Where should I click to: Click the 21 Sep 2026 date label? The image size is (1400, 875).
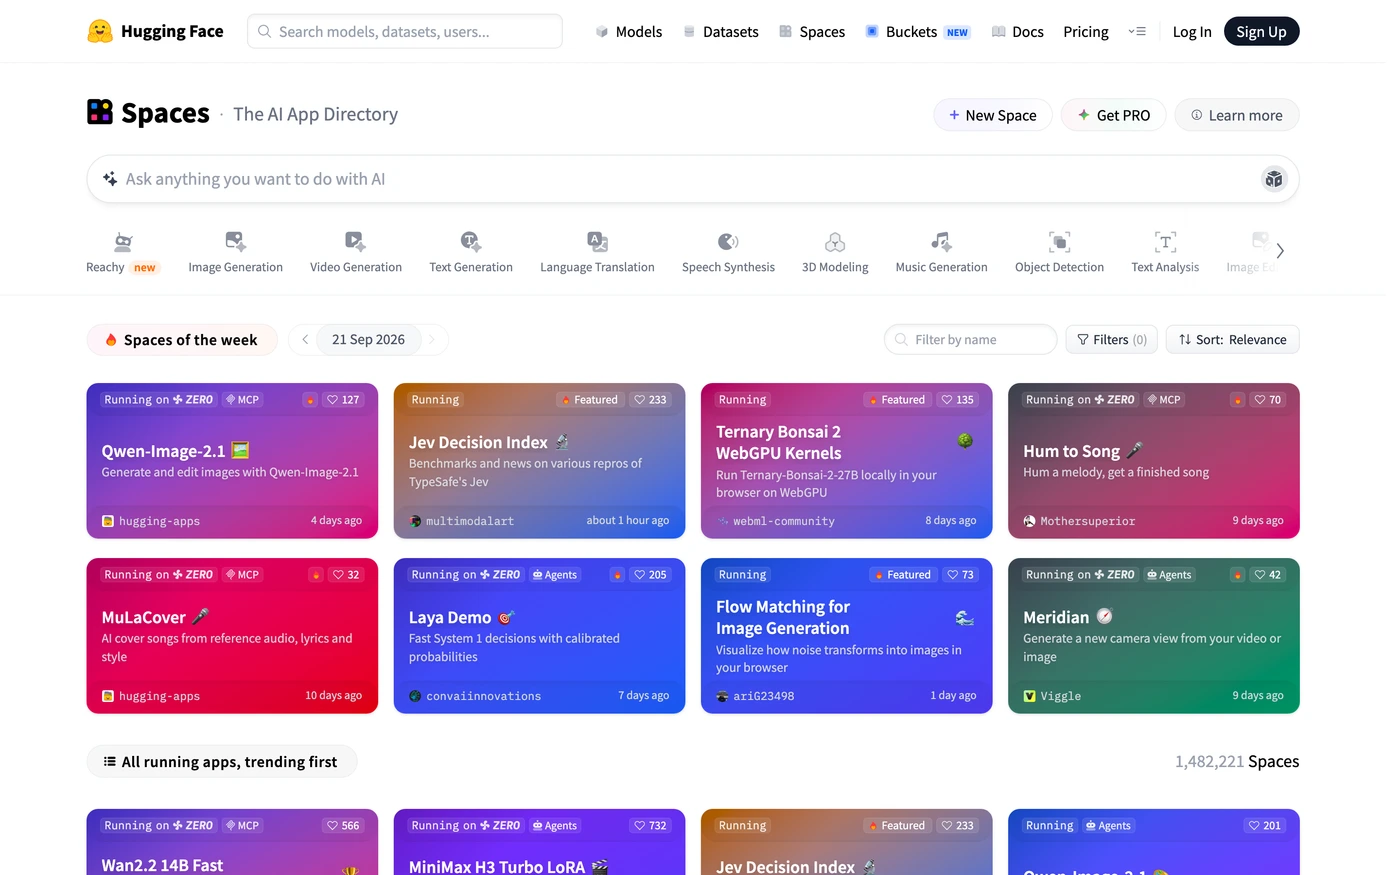(368, 340)
